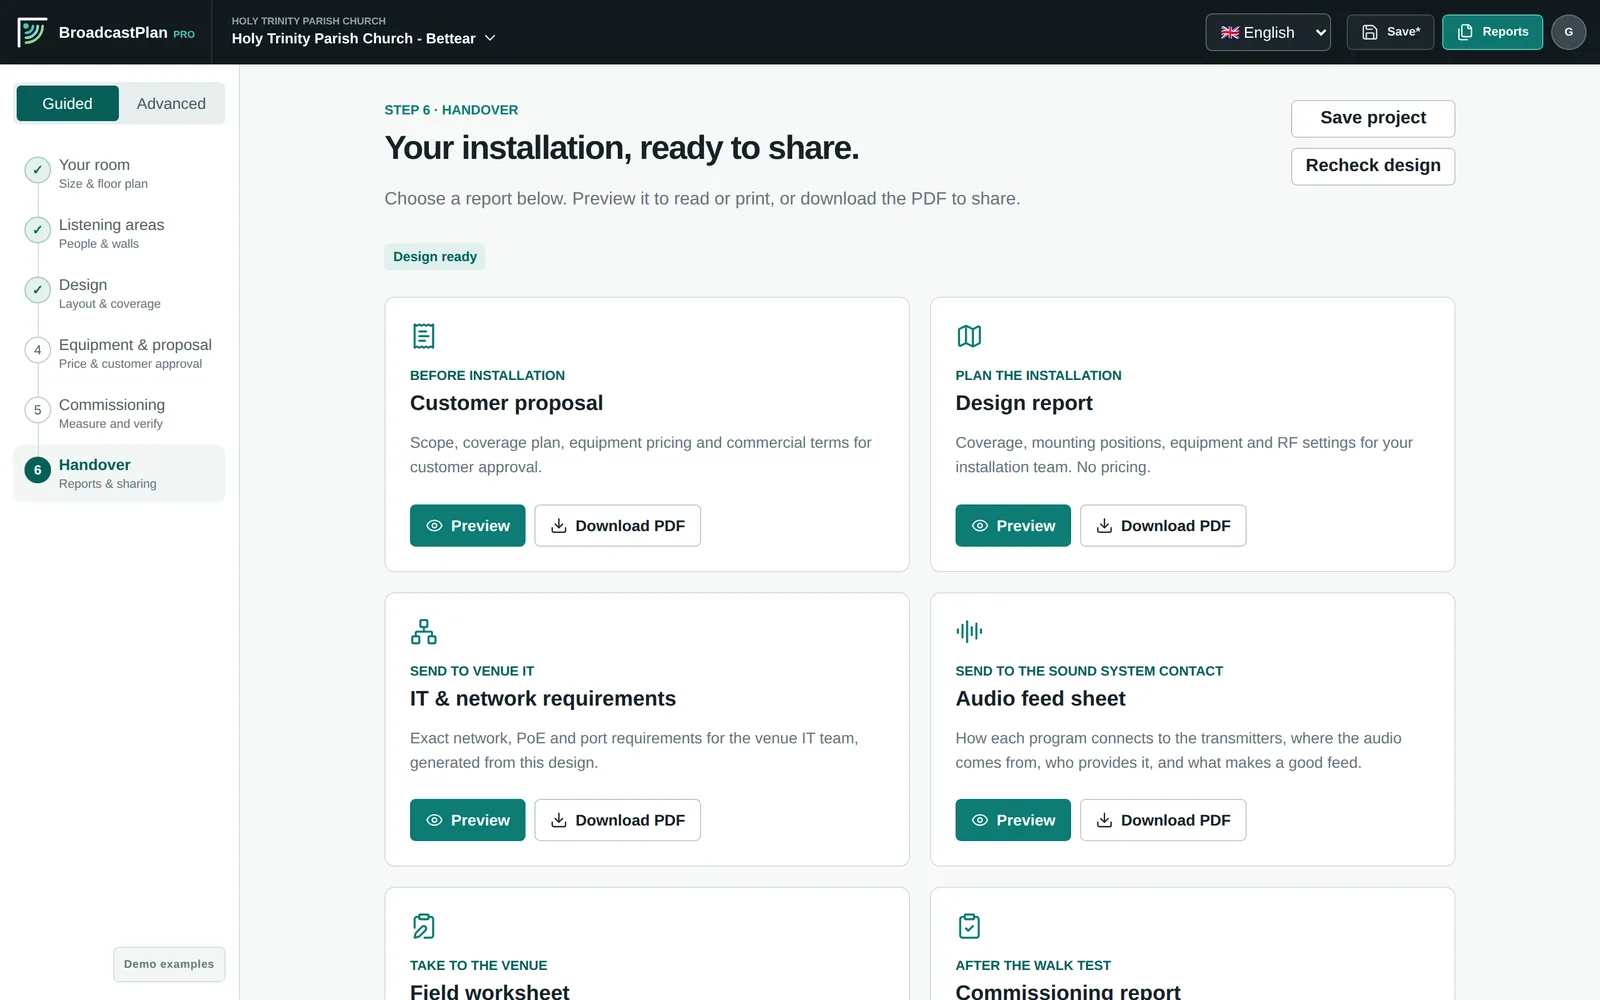
Task: Preview the Audio feed sheet
Action: click(1013, 820)
